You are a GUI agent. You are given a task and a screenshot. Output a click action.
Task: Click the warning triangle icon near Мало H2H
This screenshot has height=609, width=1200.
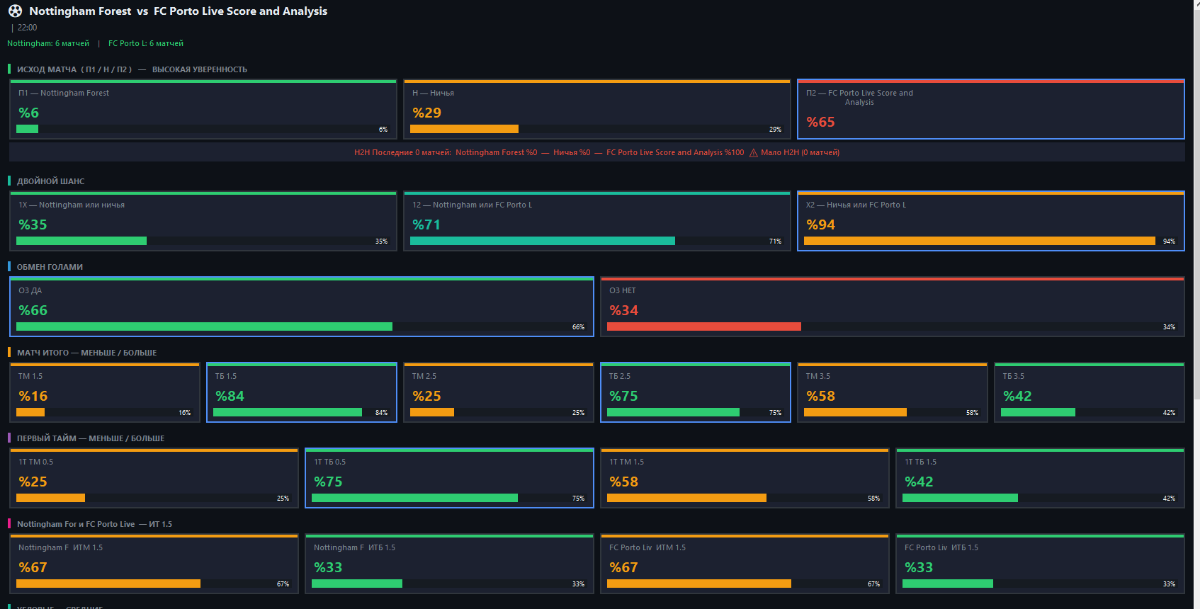pyautogui.click(x=753, y=152)
